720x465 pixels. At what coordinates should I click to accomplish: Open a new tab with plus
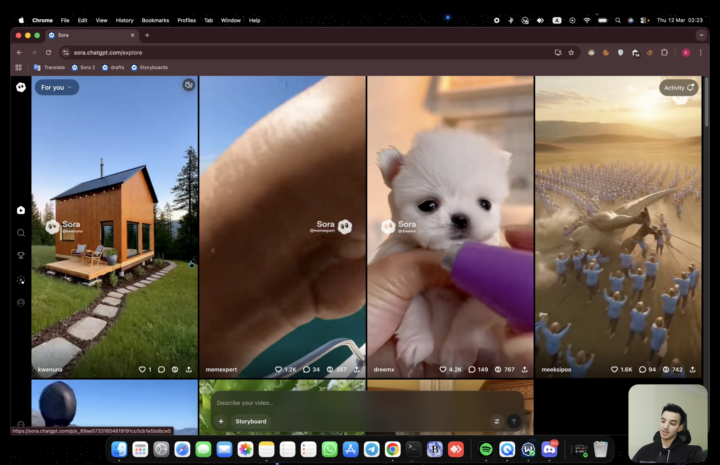coord(147,35)
